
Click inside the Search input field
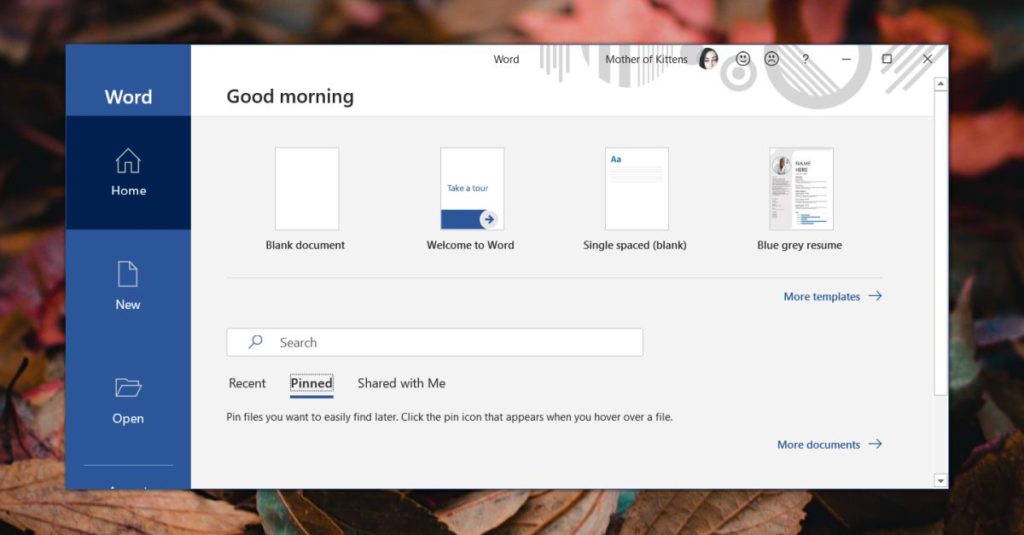coord(450,342)
